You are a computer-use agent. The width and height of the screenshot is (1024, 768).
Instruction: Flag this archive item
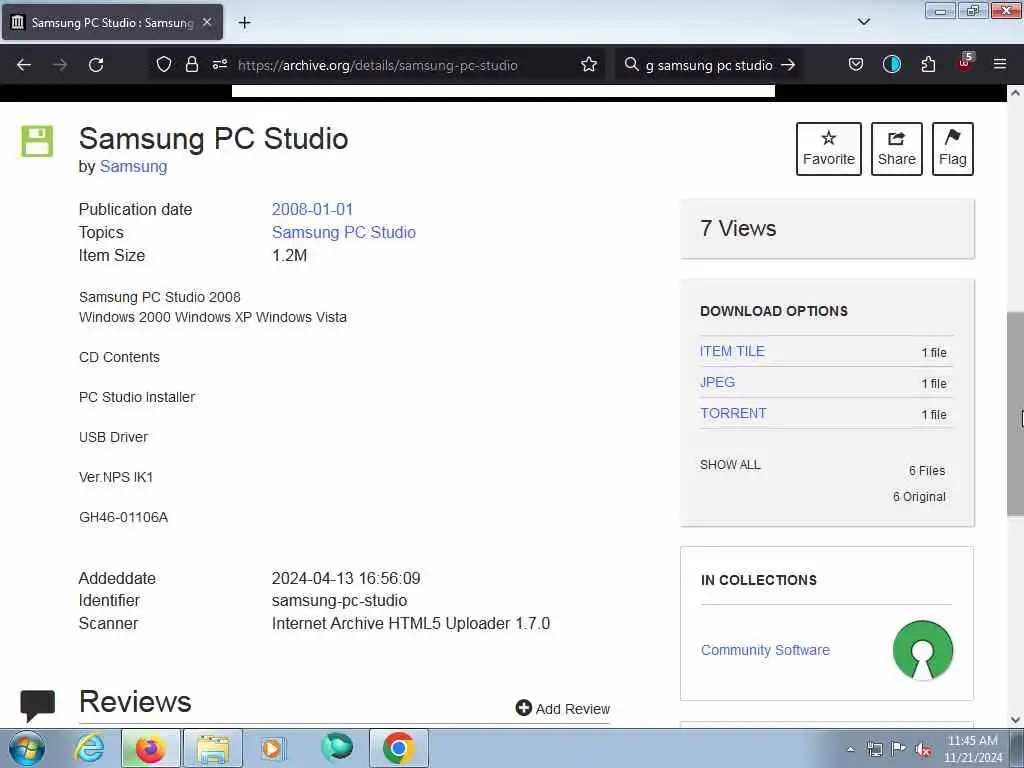click(953, 149)
